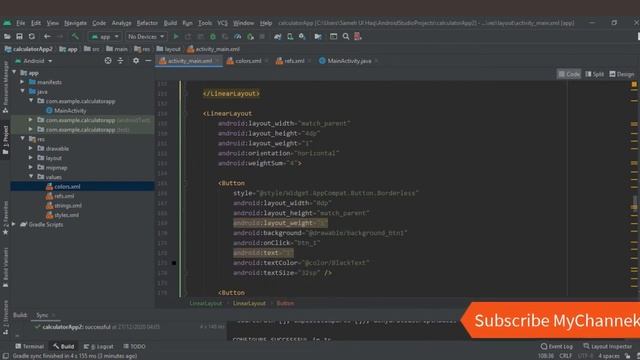Screen dimensions: 640x360
Task: Build project with the hammer icon
Action: pos(75,37)
